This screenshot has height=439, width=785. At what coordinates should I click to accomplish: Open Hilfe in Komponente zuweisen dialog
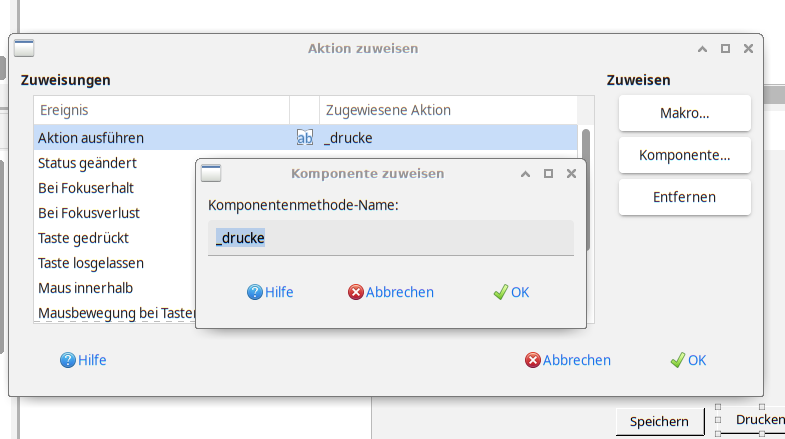click(270, 292)
